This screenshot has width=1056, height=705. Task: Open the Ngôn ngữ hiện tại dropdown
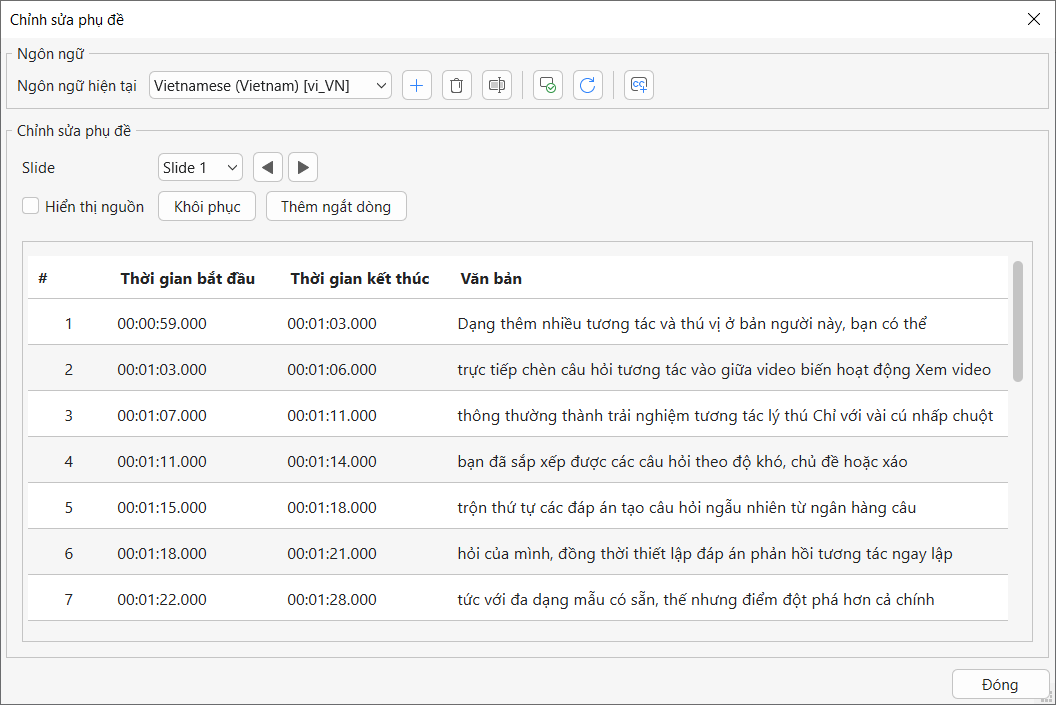270,86
